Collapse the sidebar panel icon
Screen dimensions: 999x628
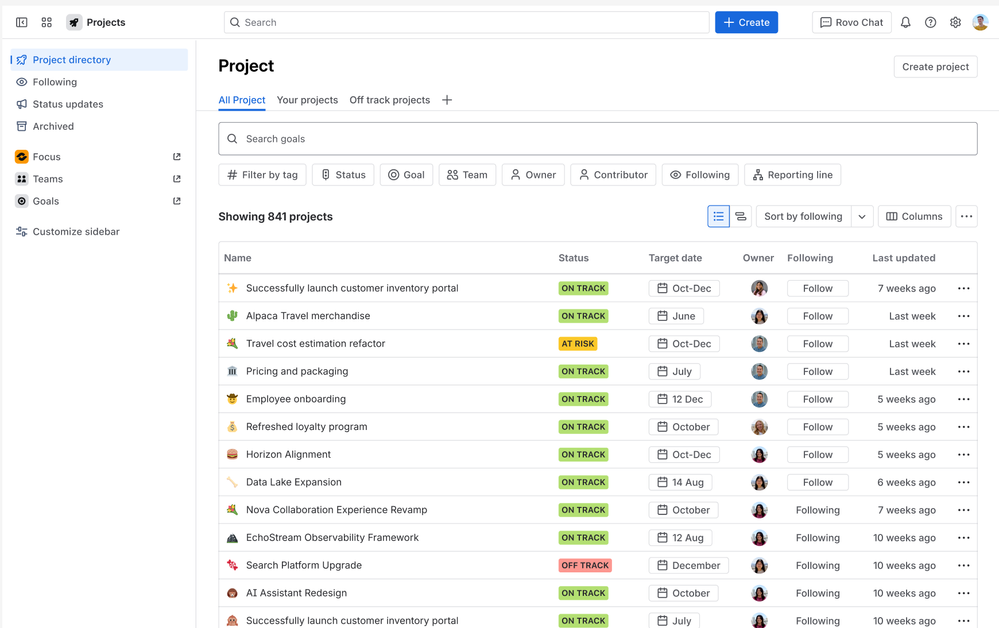pyautogui.click(x=22, y=22)
